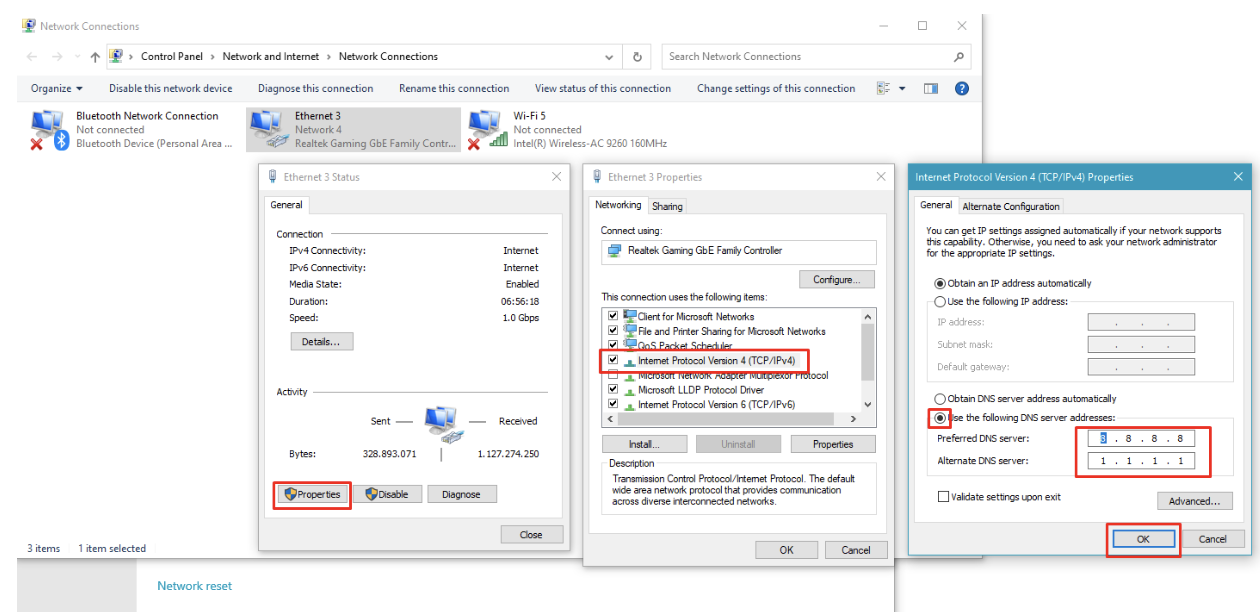Open the change view dropdown arrow
The height and width of the screenshot is (616, 1260).
pos(902,88)
